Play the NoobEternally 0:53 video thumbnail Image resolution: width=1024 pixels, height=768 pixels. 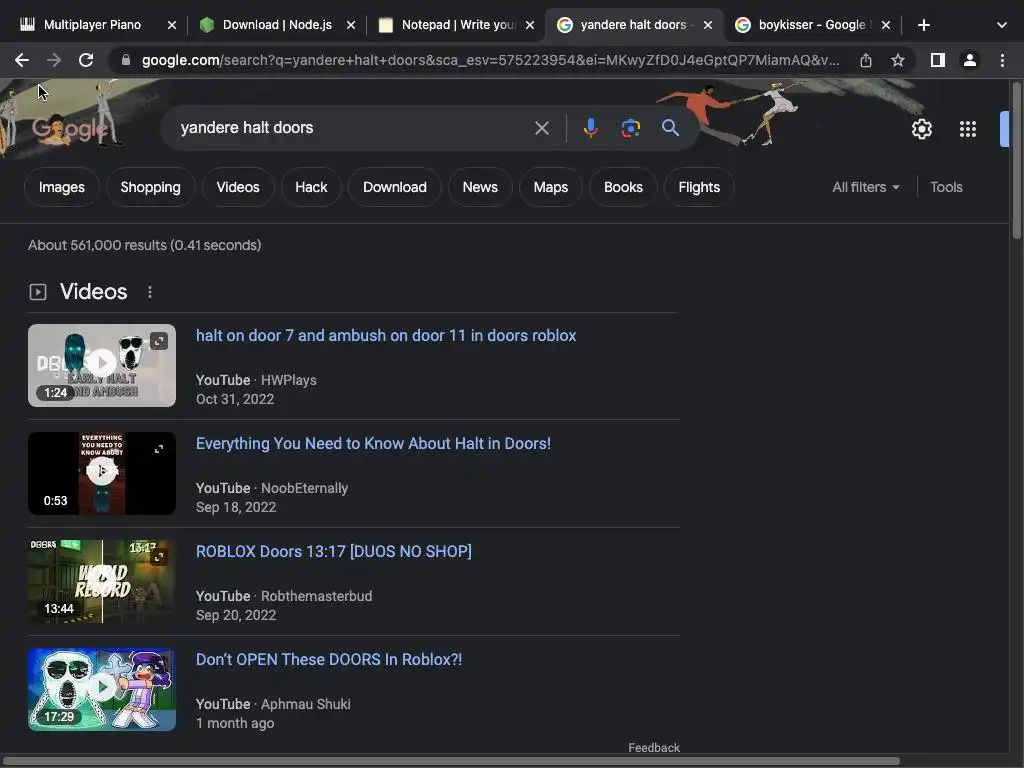tap(102, 473)
